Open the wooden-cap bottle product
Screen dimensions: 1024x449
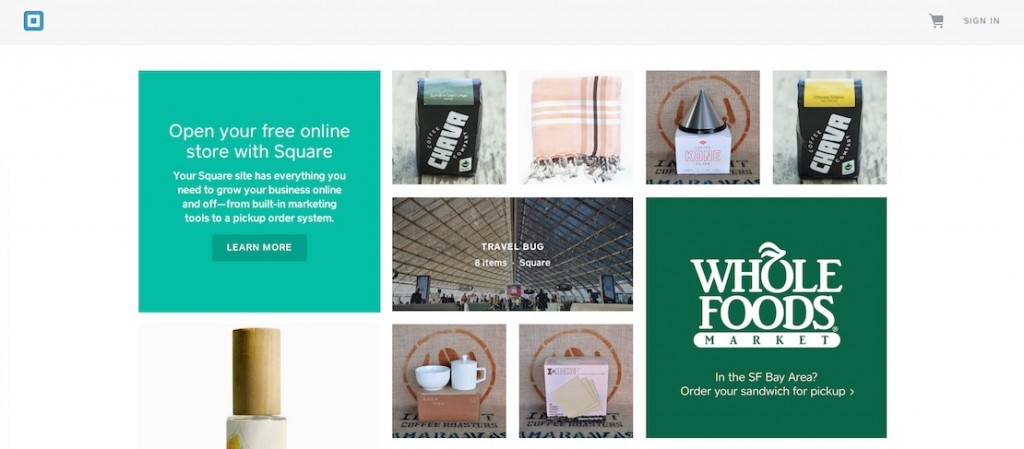(259, 387)
